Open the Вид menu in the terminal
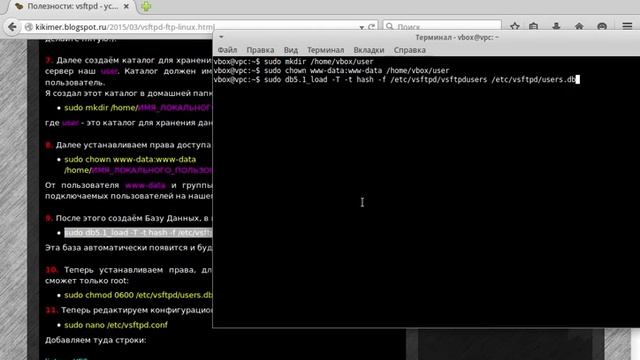 pyautogui.click(x=291, y=50)
